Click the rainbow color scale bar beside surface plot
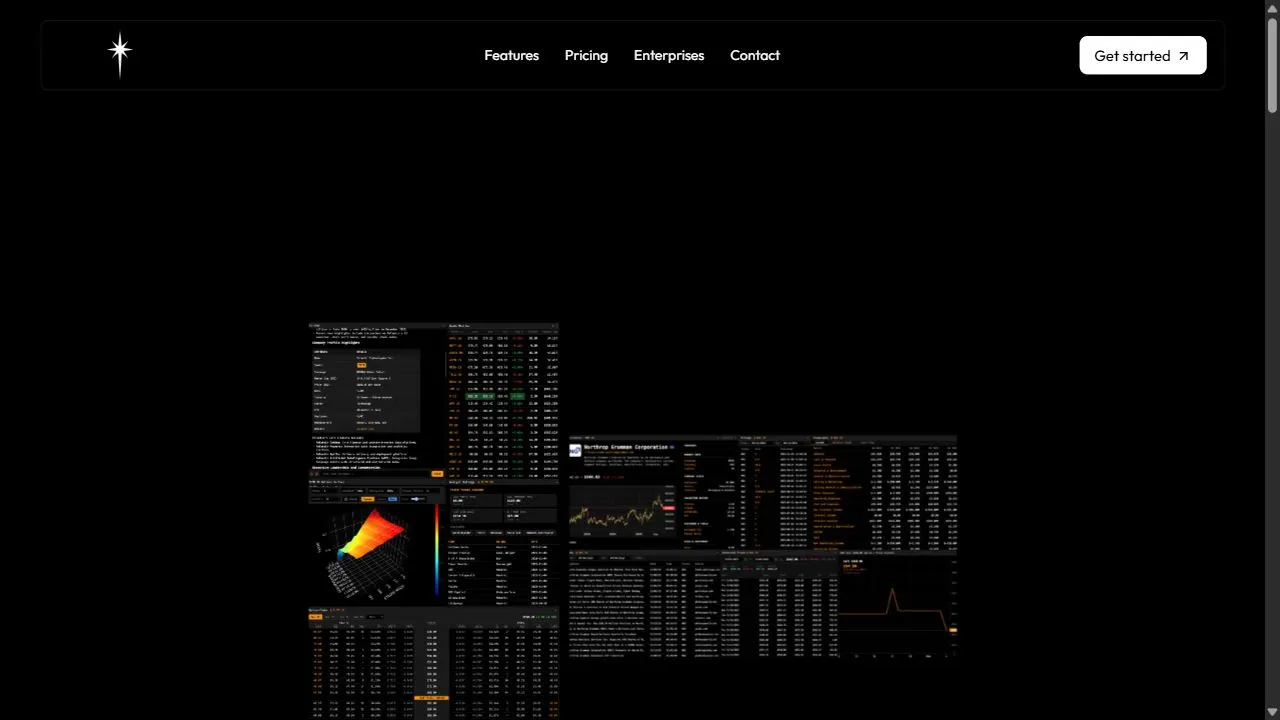Image resolution: width=1280 pixels, height=720 pixels. tap(437, 550)
